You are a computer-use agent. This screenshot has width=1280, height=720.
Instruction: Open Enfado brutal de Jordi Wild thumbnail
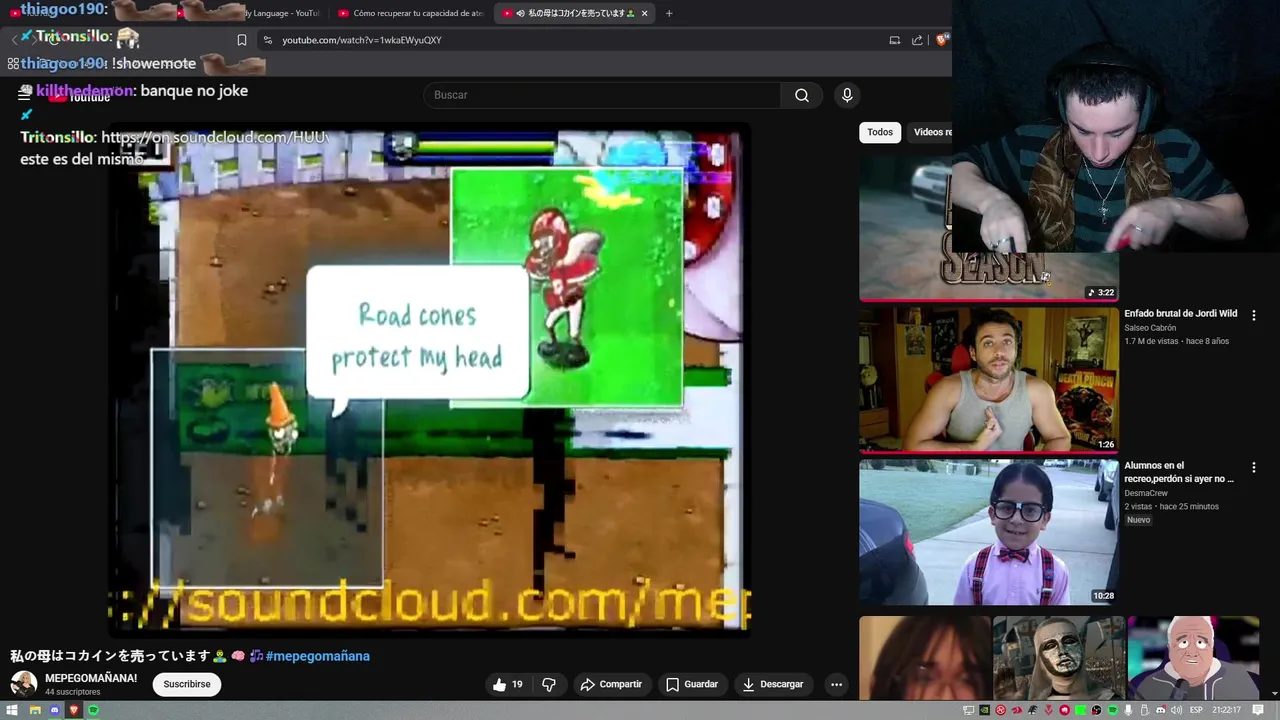(988, 379)
